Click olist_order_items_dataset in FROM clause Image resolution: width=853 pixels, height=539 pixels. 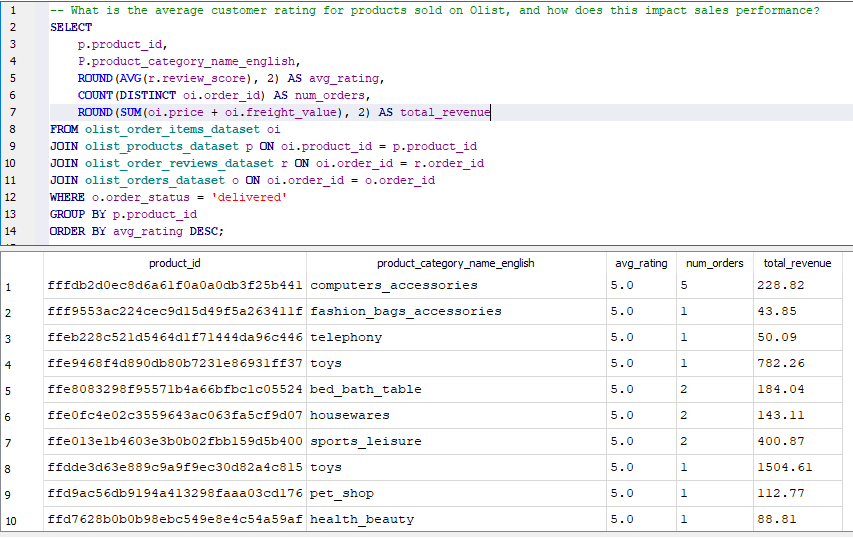172,129
